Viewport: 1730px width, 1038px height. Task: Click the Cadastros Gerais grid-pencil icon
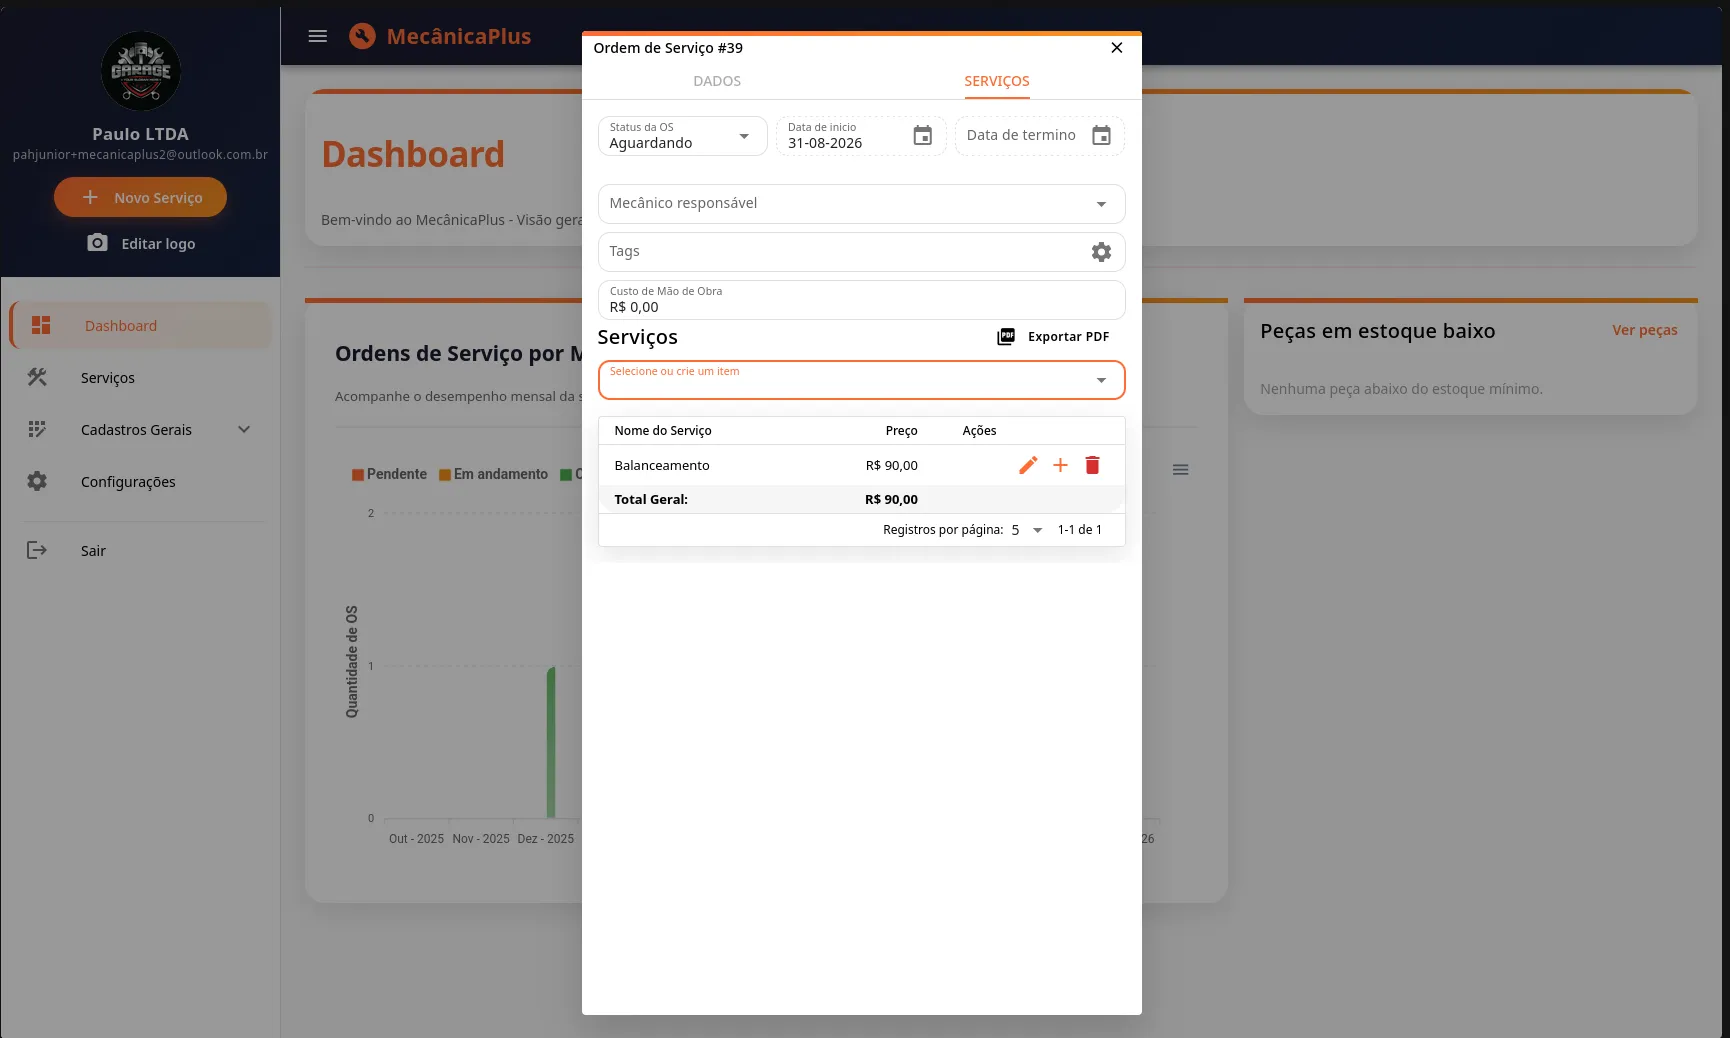37,429
